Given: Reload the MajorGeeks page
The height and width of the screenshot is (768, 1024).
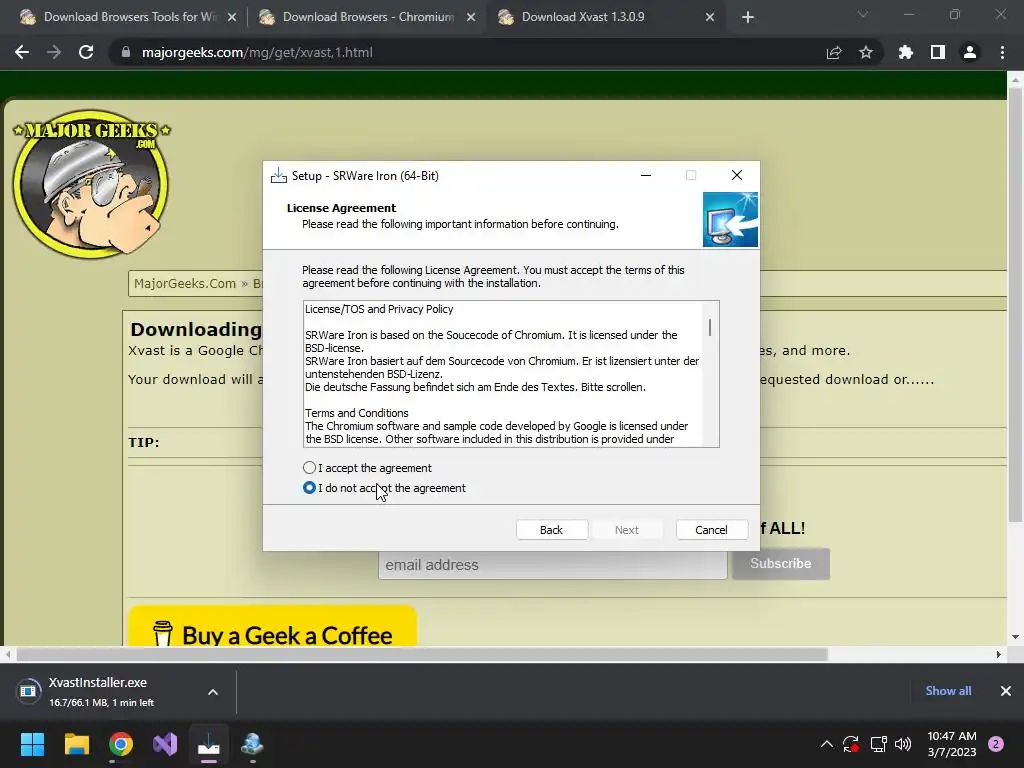Looking at the screenshot, I should 86,52.
